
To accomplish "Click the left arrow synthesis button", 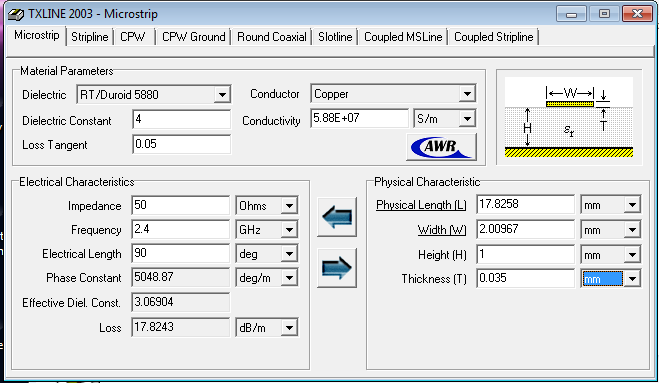I will 337,217.
